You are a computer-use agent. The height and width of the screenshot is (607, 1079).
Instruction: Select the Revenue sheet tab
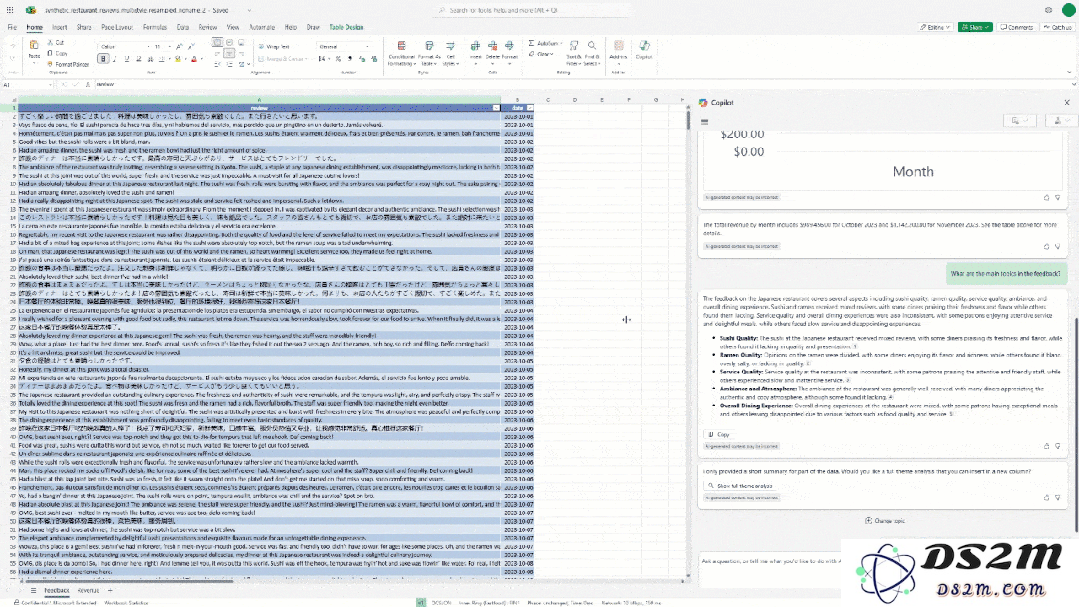tap(88, 590)
